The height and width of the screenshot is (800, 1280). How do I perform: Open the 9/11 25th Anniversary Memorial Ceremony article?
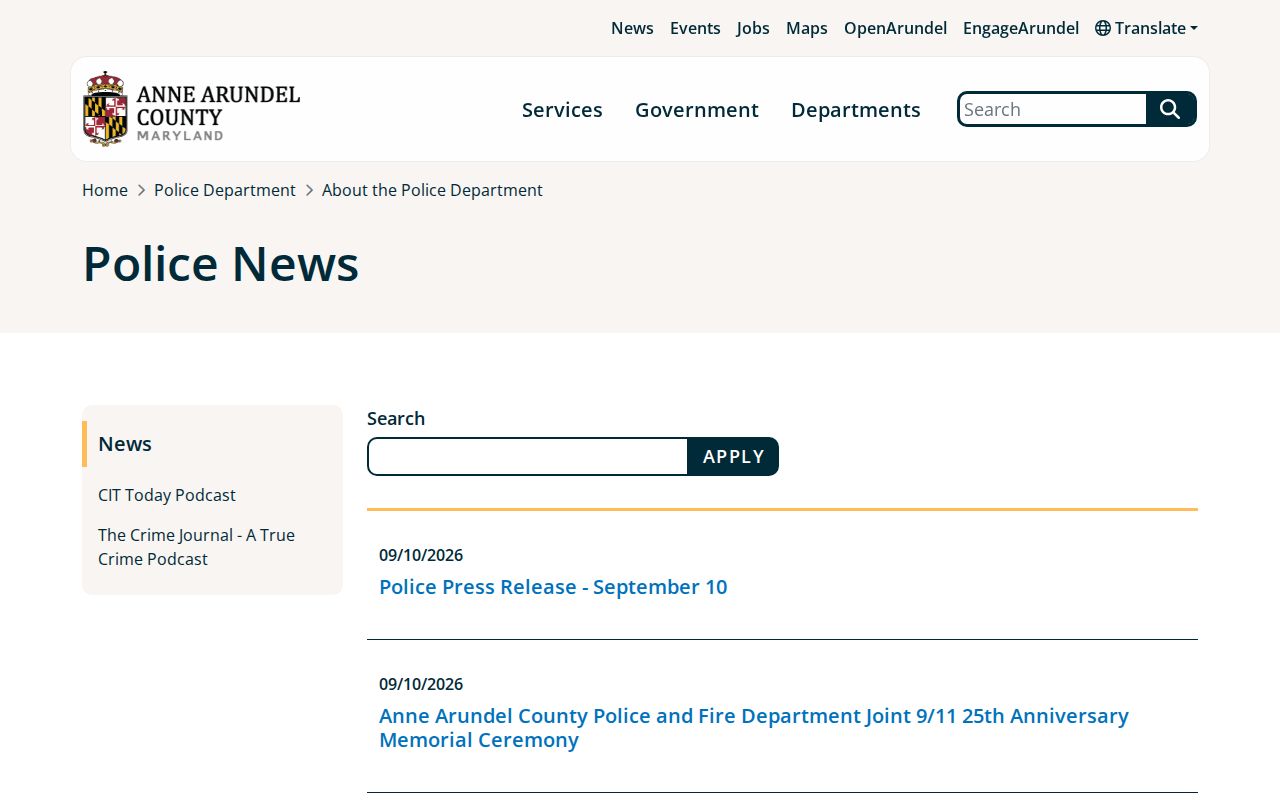point(754,728)
